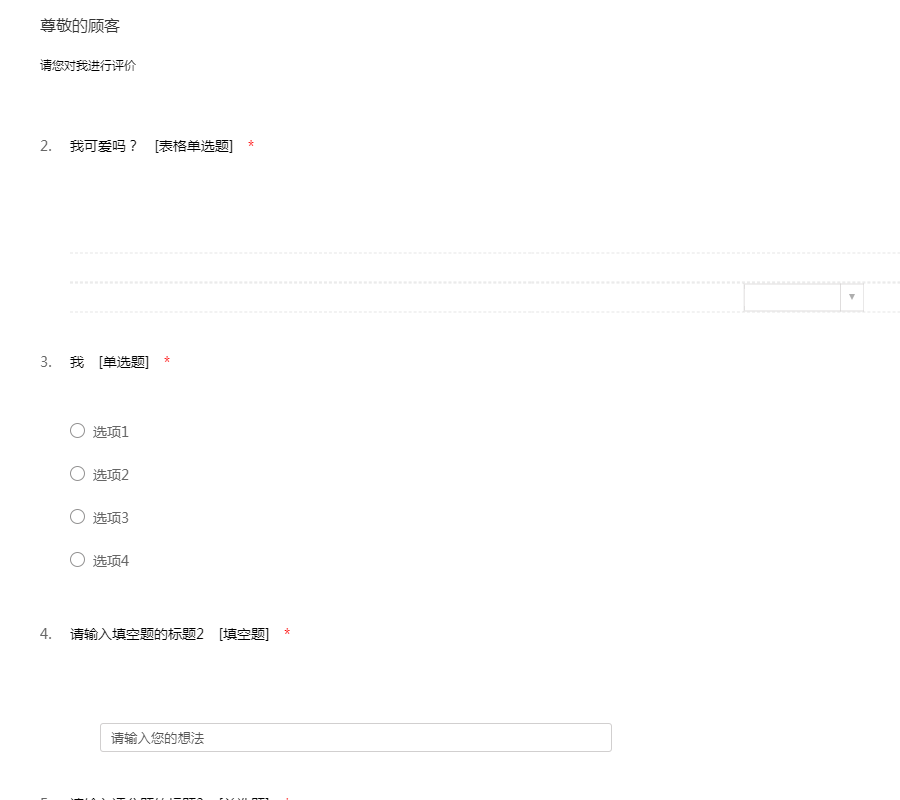
Task: Pick the 选项3 radio button
Action: tap(77, 517)
